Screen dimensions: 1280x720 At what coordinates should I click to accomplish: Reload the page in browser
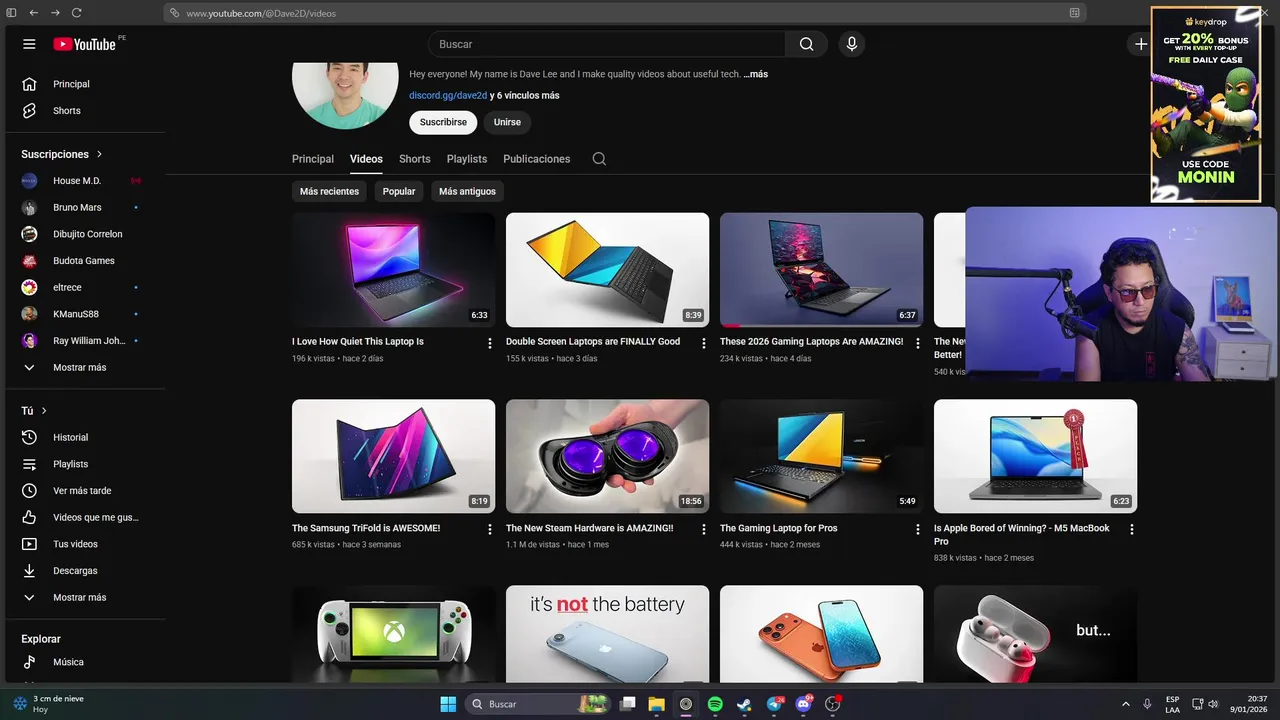coord(77,13)
